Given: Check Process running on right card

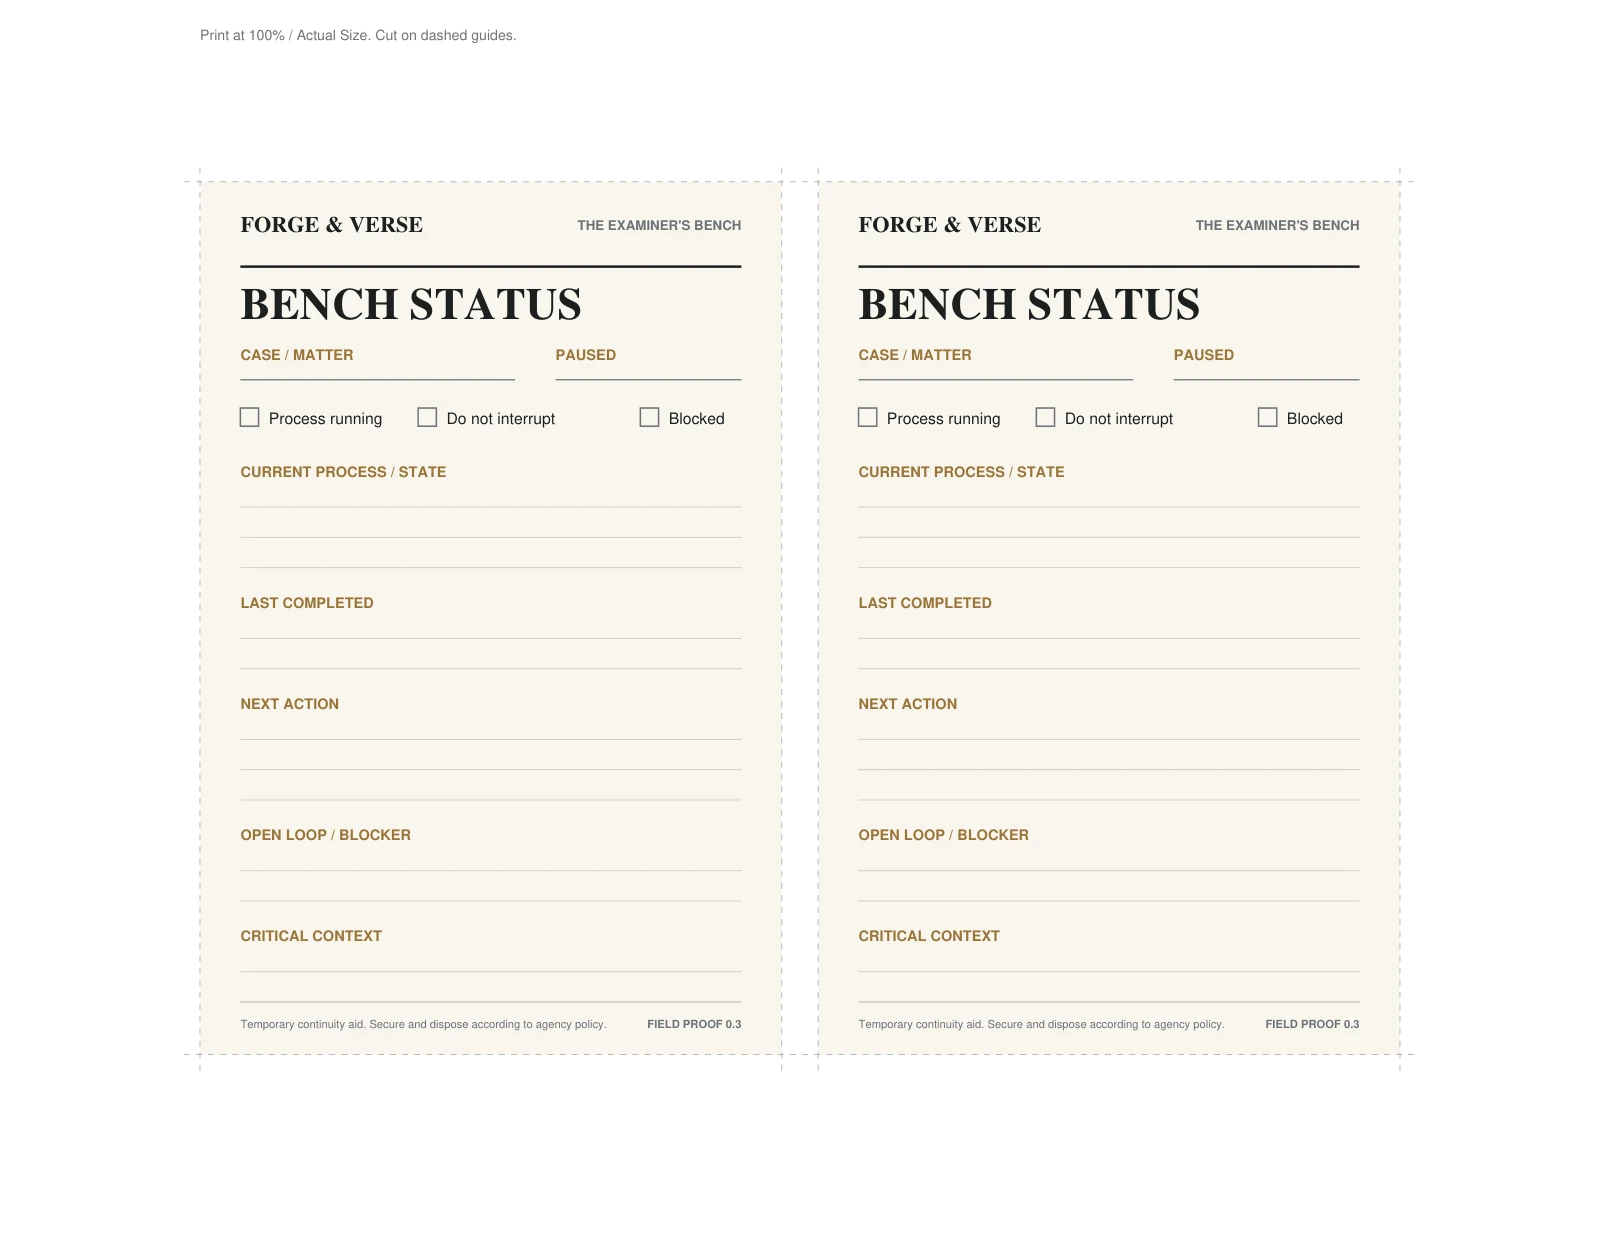Looking at the screenshot, I should coord(868,417).
